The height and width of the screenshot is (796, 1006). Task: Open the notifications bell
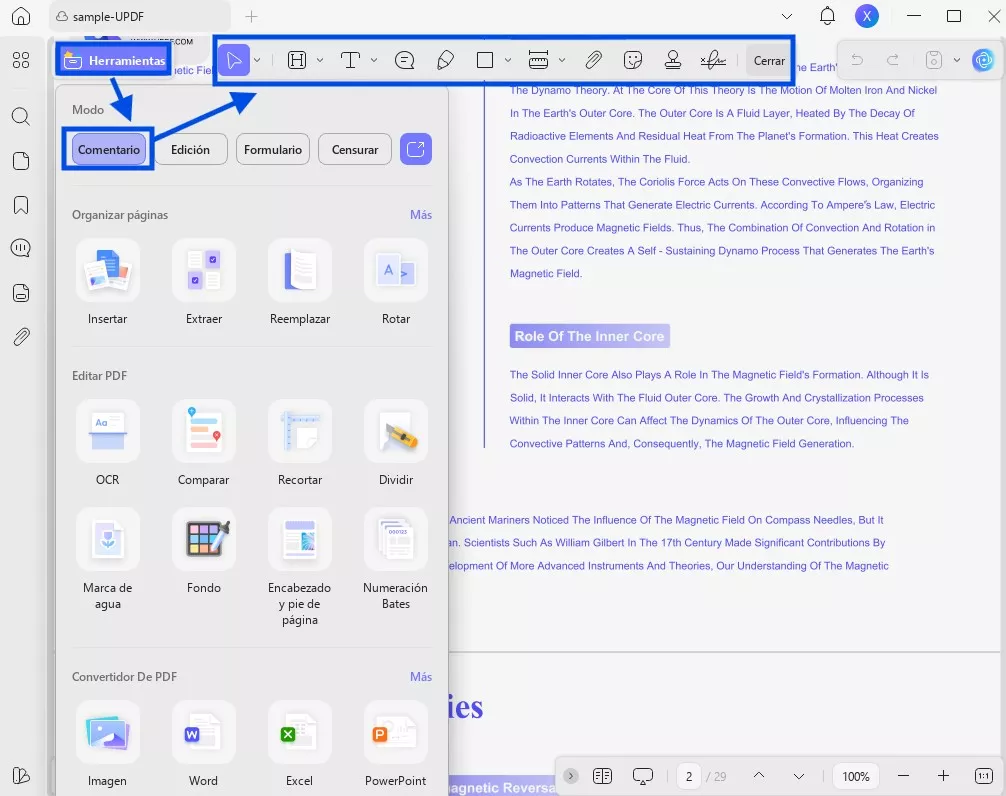[828, 16]
